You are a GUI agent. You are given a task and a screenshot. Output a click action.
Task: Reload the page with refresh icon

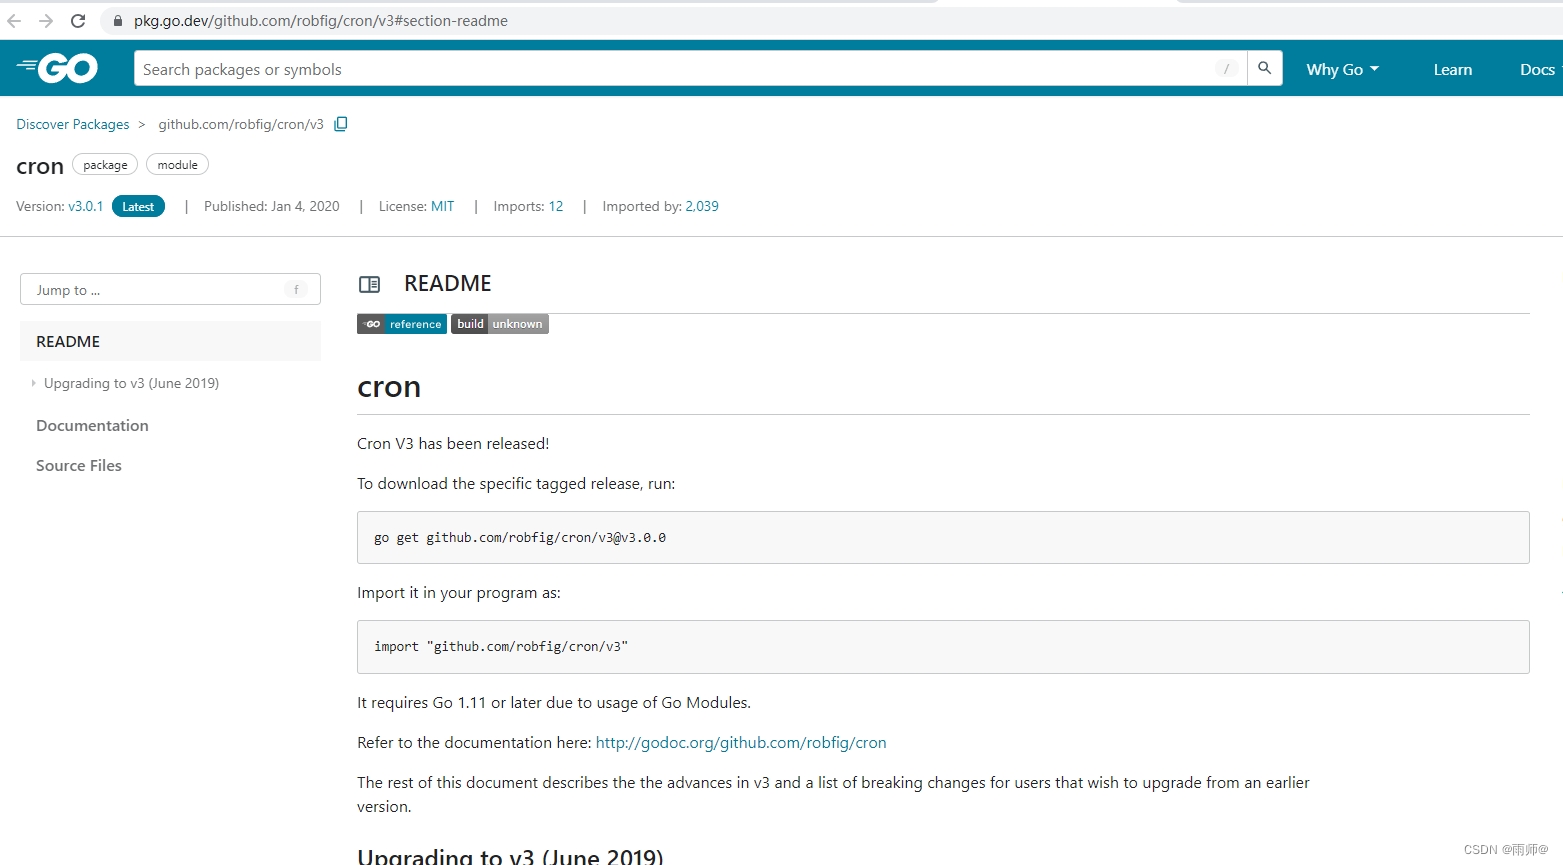click(x=78, y=21)
